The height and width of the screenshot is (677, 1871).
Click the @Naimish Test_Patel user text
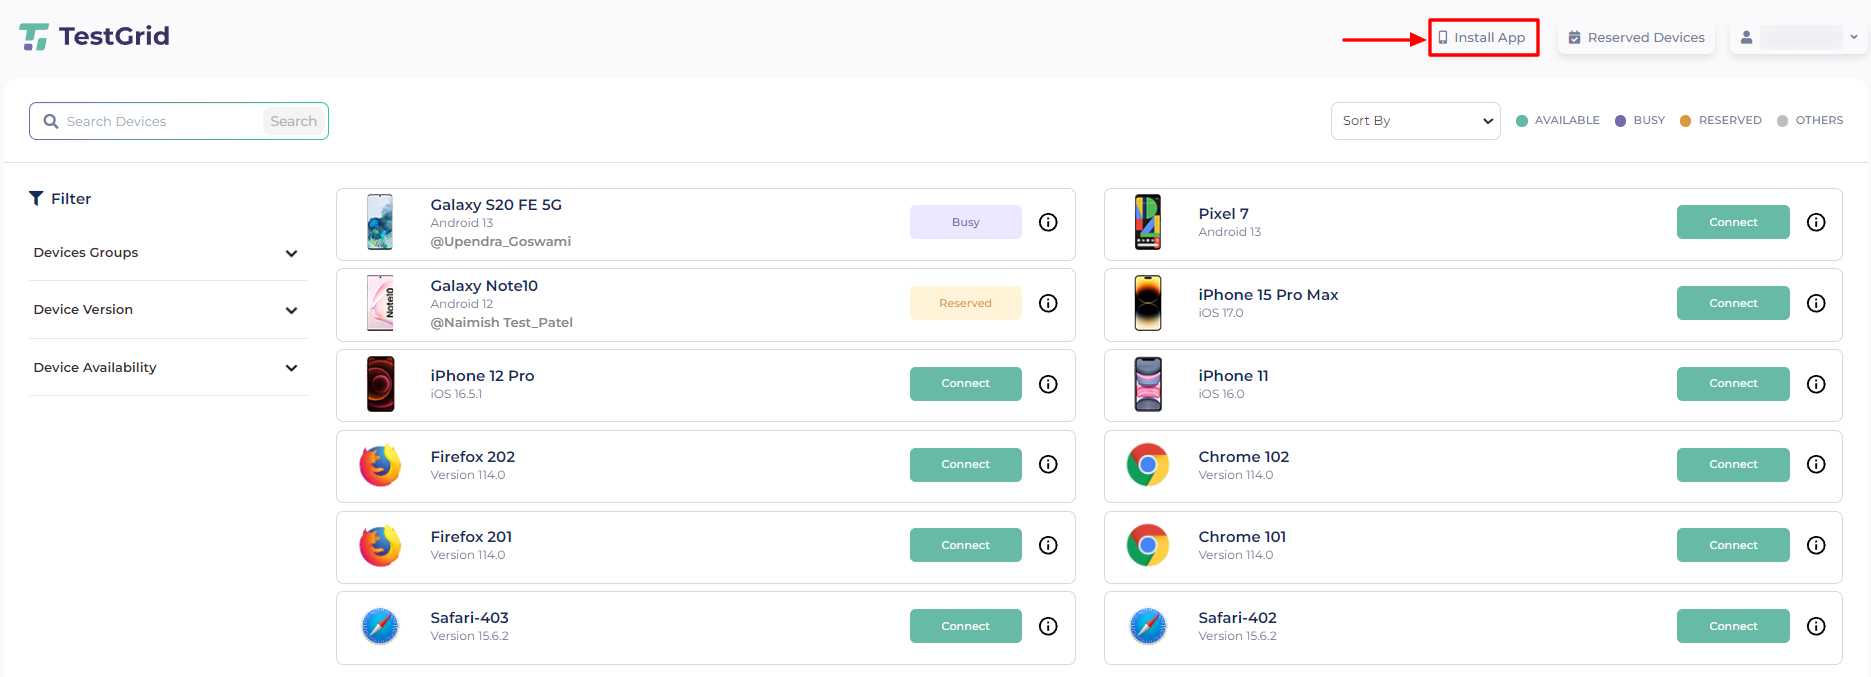502,323
